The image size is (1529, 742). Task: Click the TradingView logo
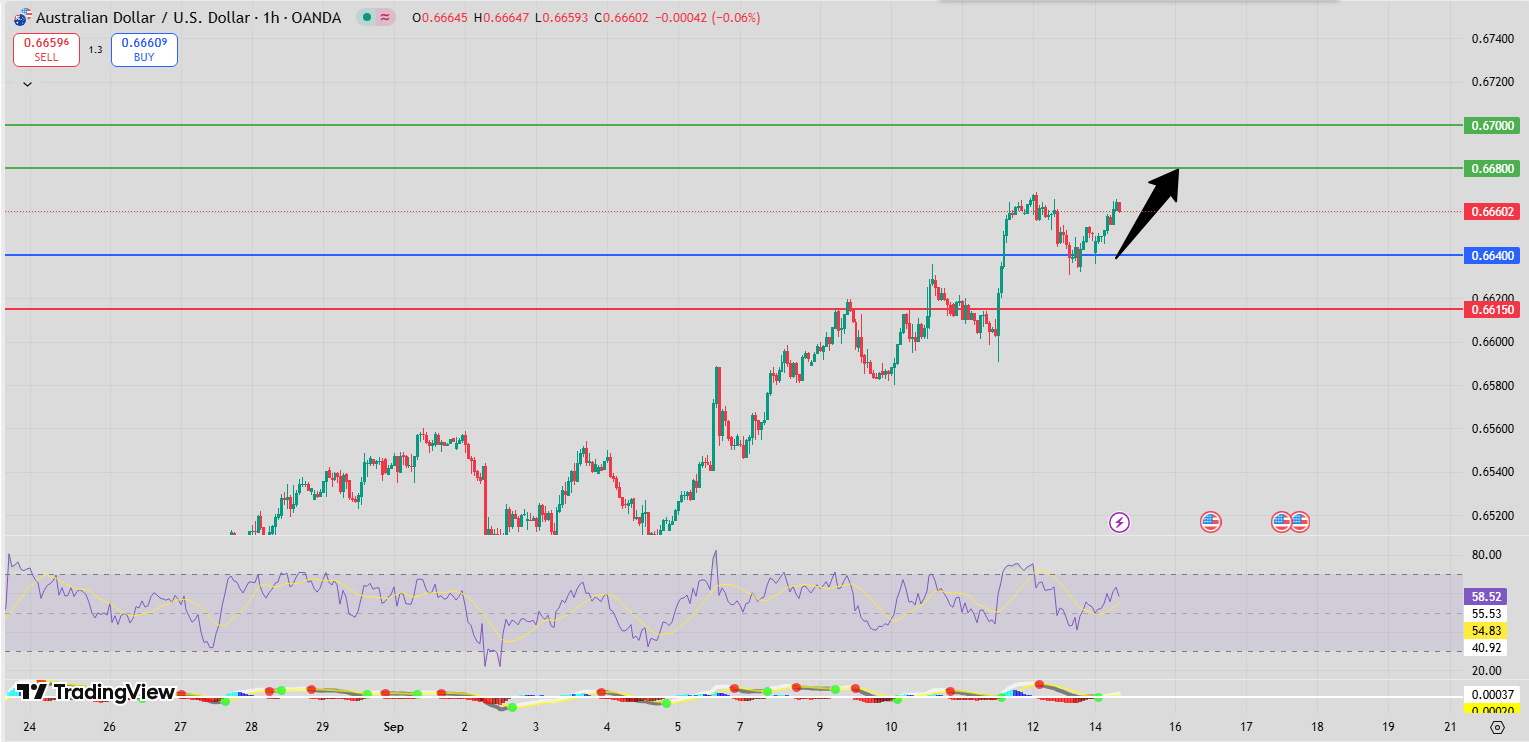tap(96, 692)
